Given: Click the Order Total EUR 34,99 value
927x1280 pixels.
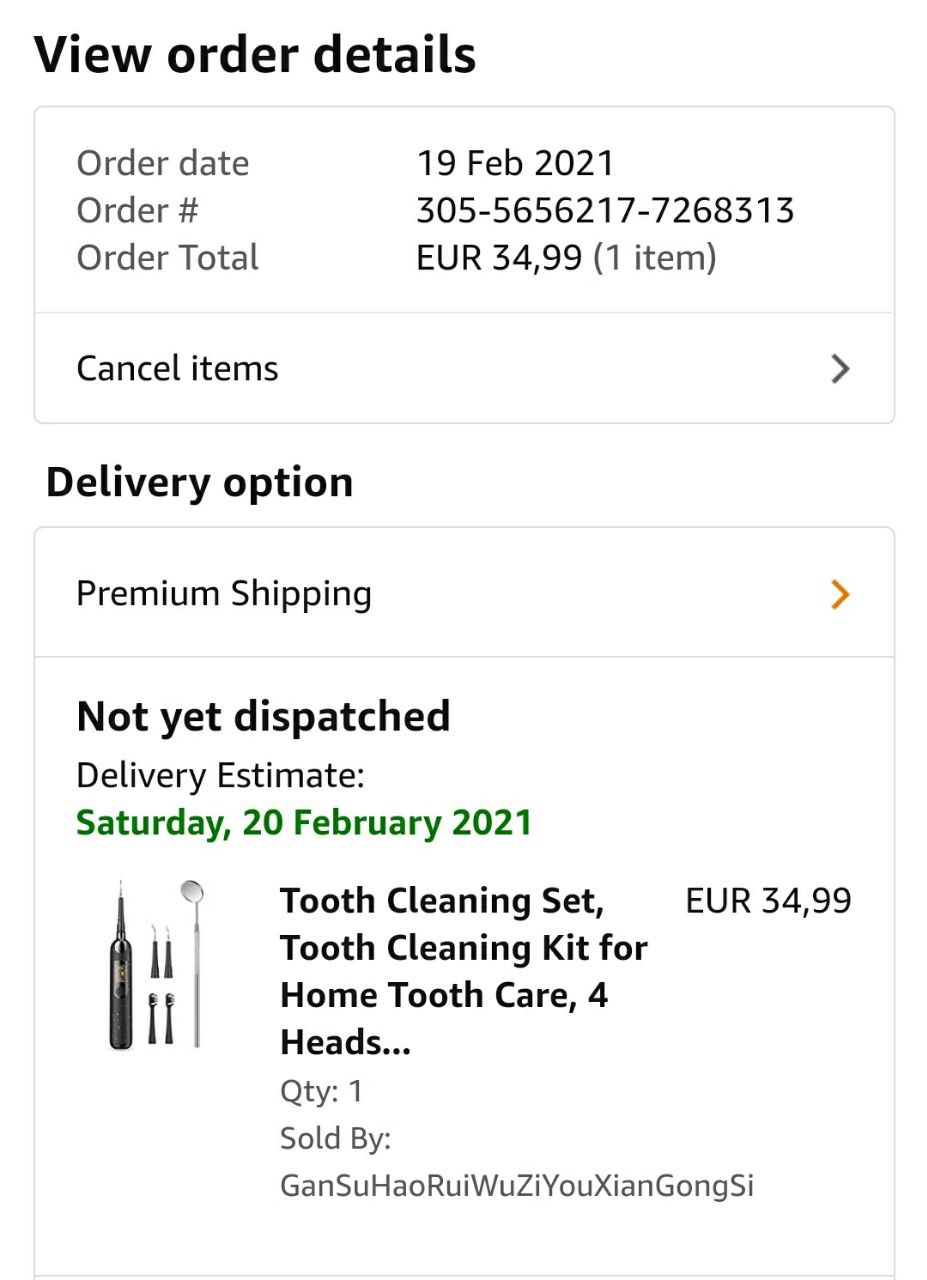Looking at the screenshot, I should click(499, 258).
